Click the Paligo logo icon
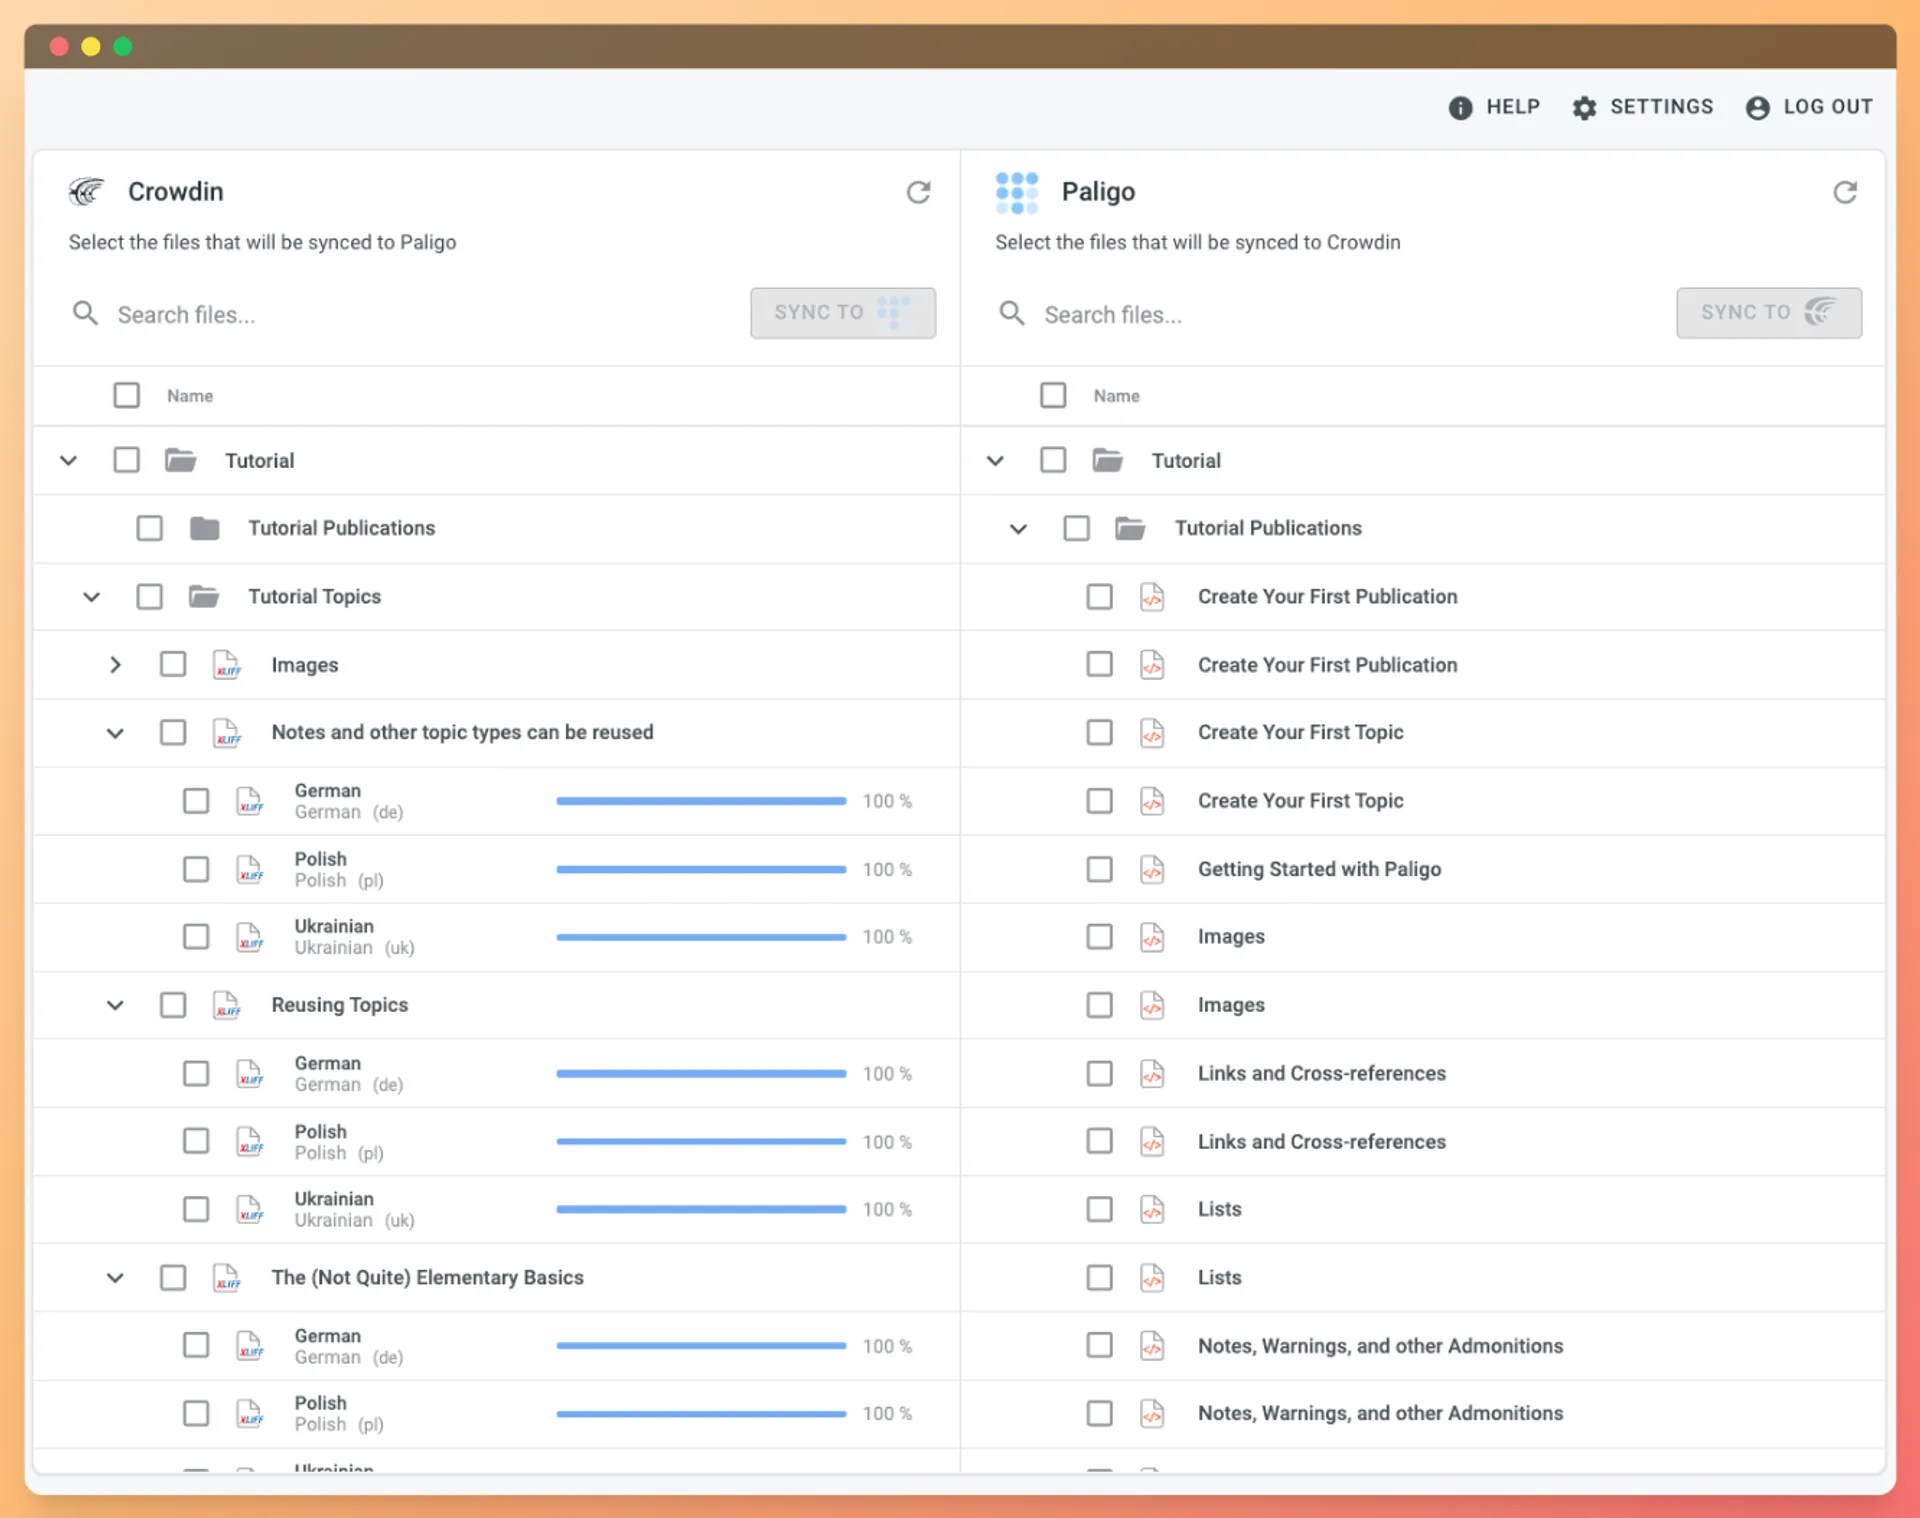The height and width of the screenshot is (1518, 1920). [1017, 192]
